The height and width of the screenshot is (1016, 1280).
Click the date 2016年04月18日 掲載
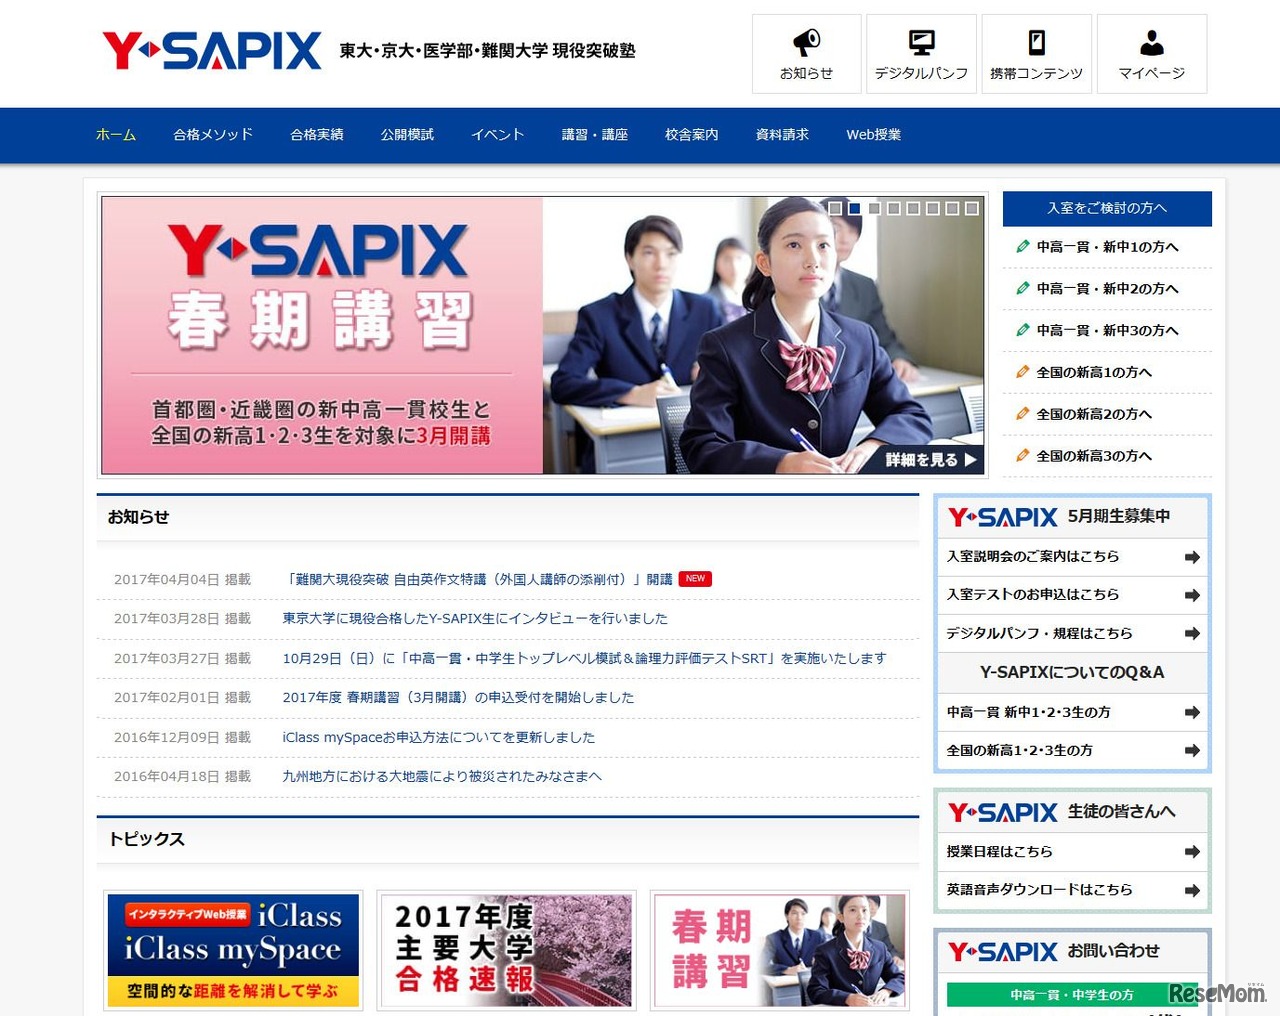click(x=182, y=777)
